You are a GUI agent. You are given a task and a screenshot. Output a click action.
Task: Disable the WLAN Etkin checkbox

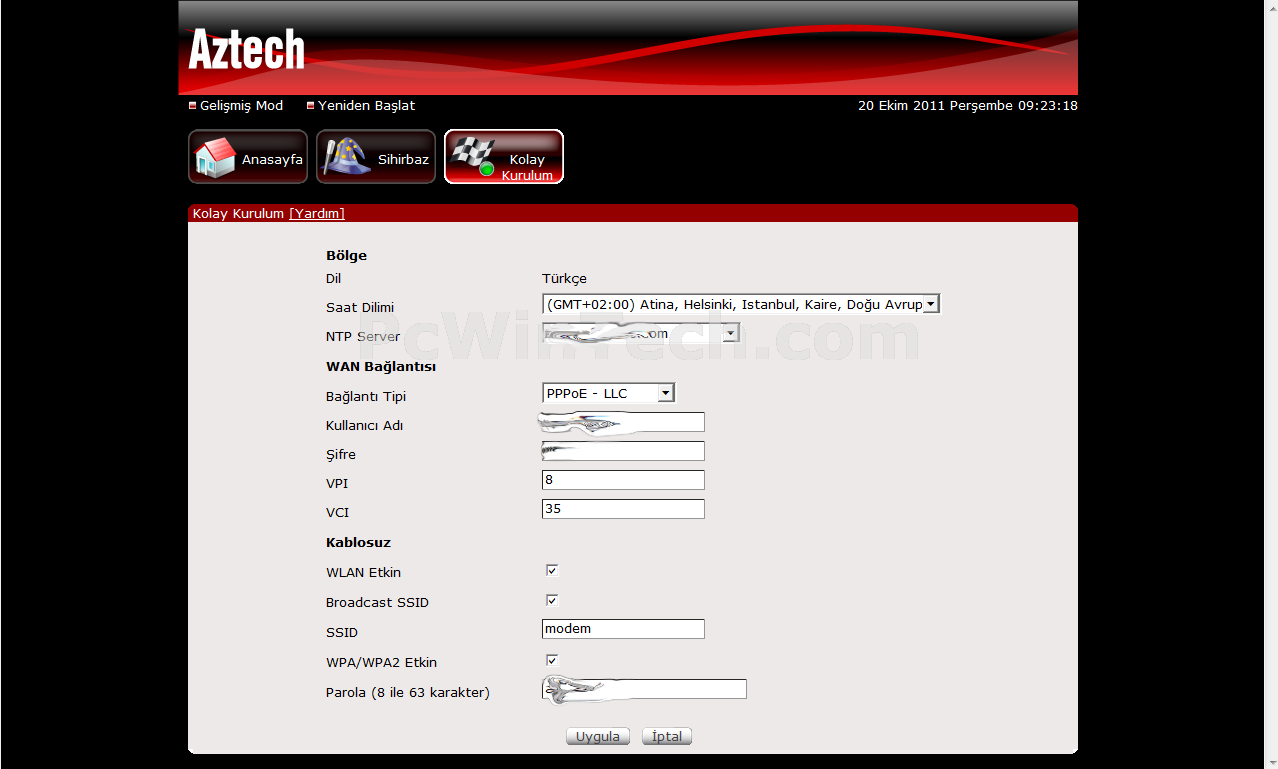(551, 571)
